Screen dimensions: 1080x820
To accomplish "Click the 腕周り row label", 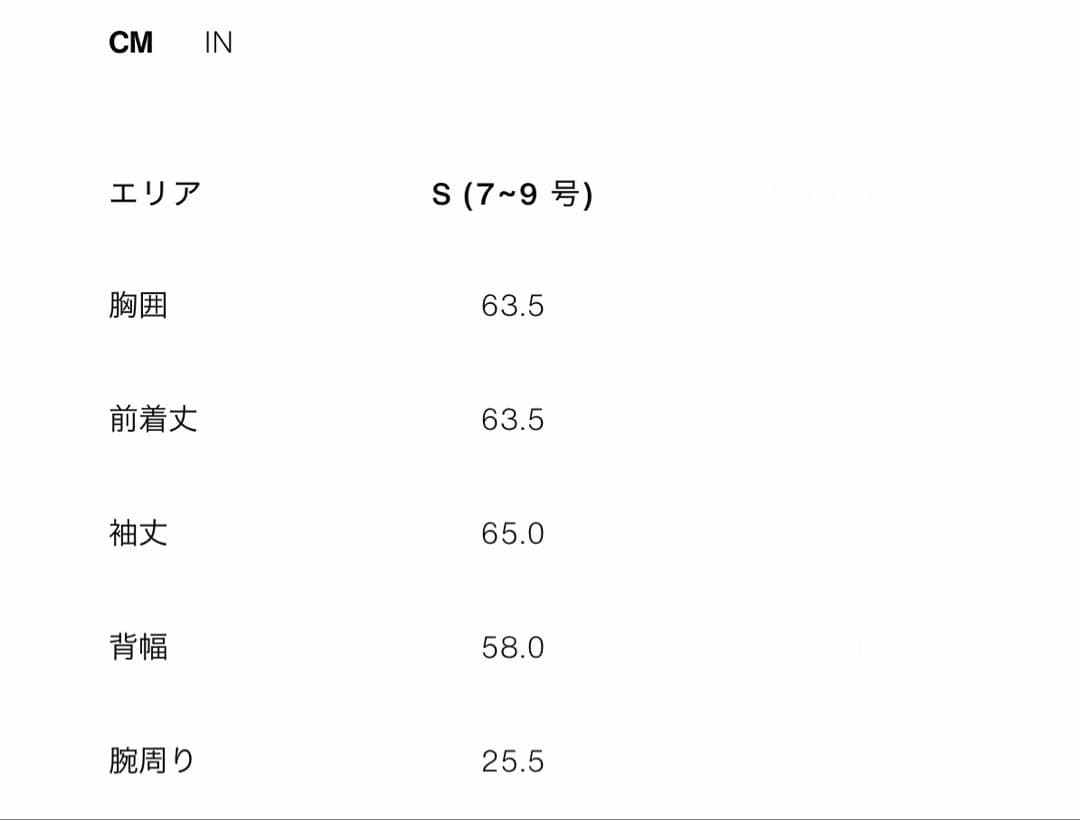I will tap(153, 761).
